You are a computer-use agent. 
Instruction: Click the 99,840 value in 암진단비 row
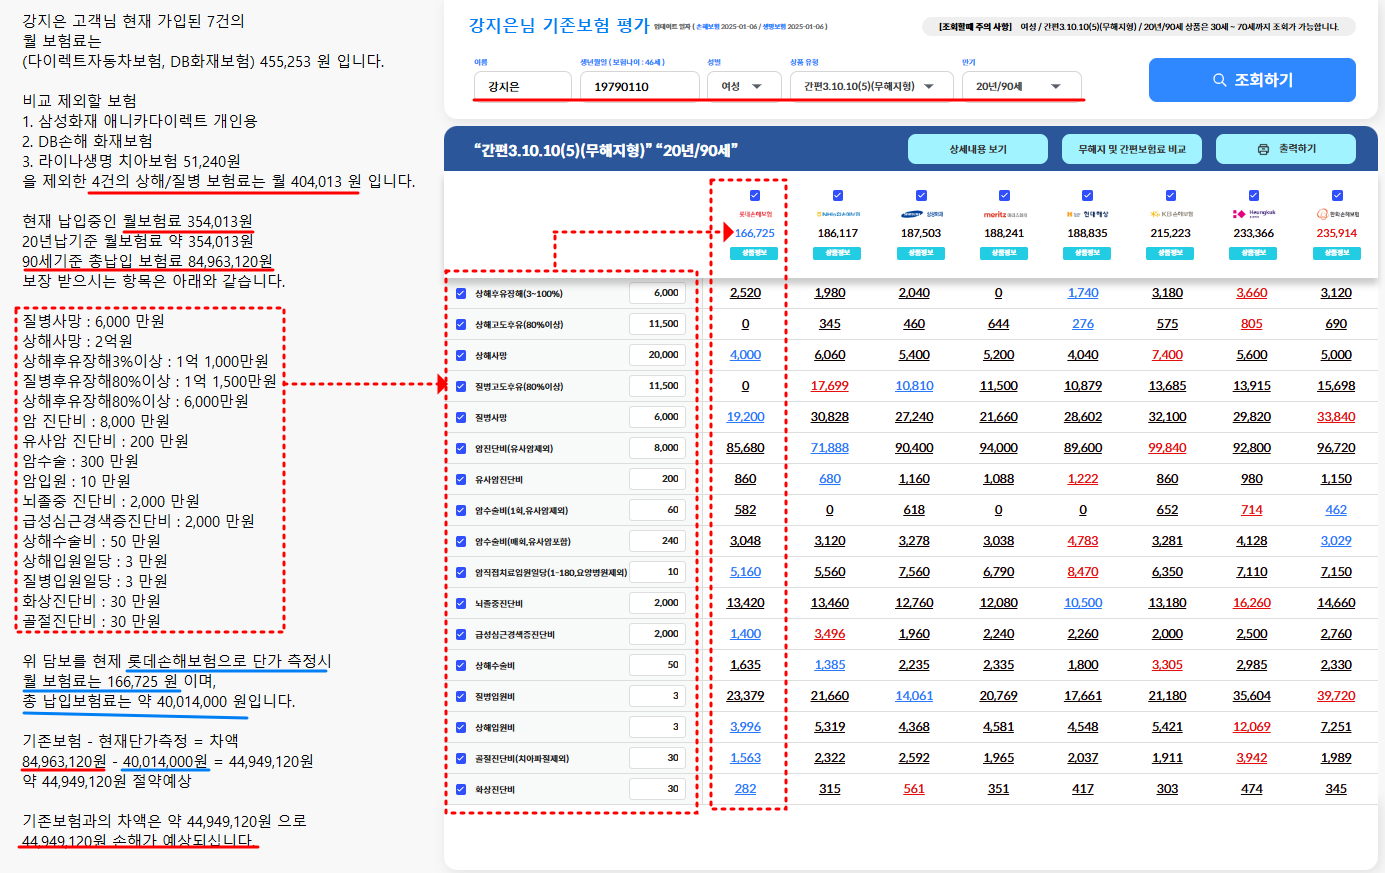[x=1167, y=448]
